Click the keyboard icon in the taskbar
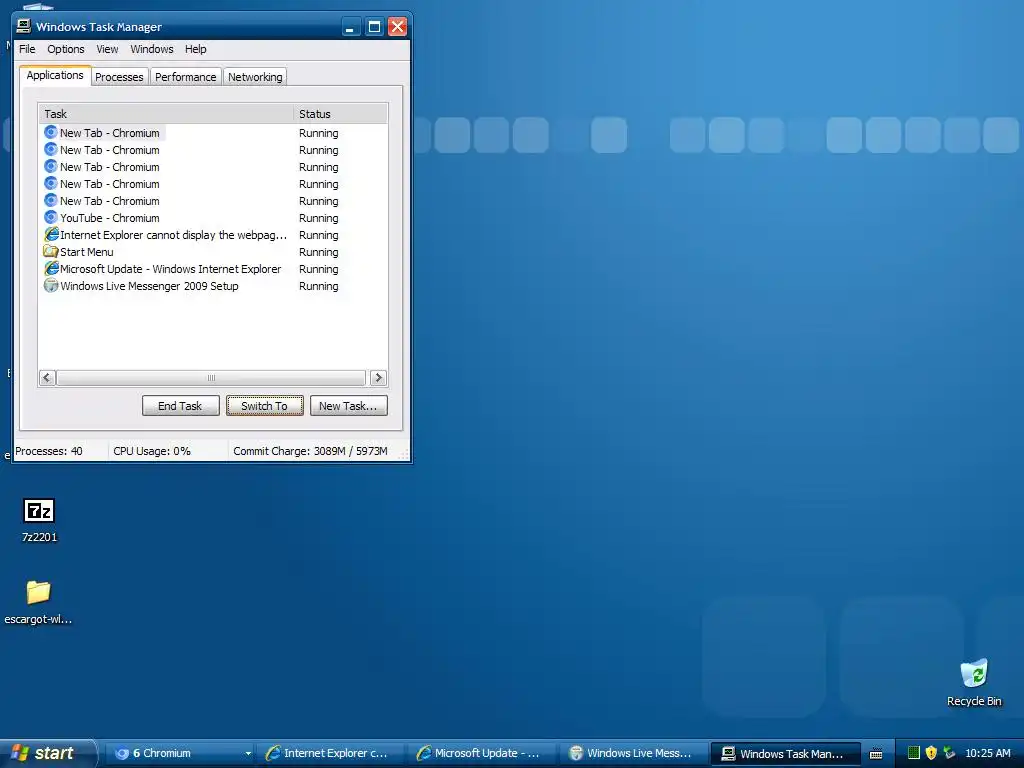Screen dimensions: 1024x768 (x=876, y=754)
